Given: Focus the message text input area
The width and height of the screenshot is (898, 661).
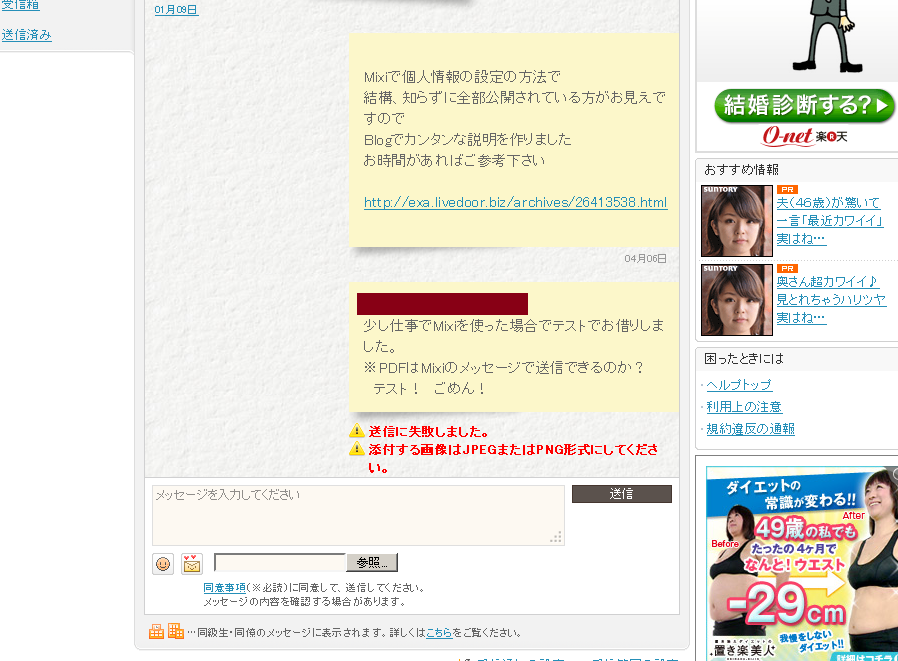Looking at the screenshot, I should 358,515.
